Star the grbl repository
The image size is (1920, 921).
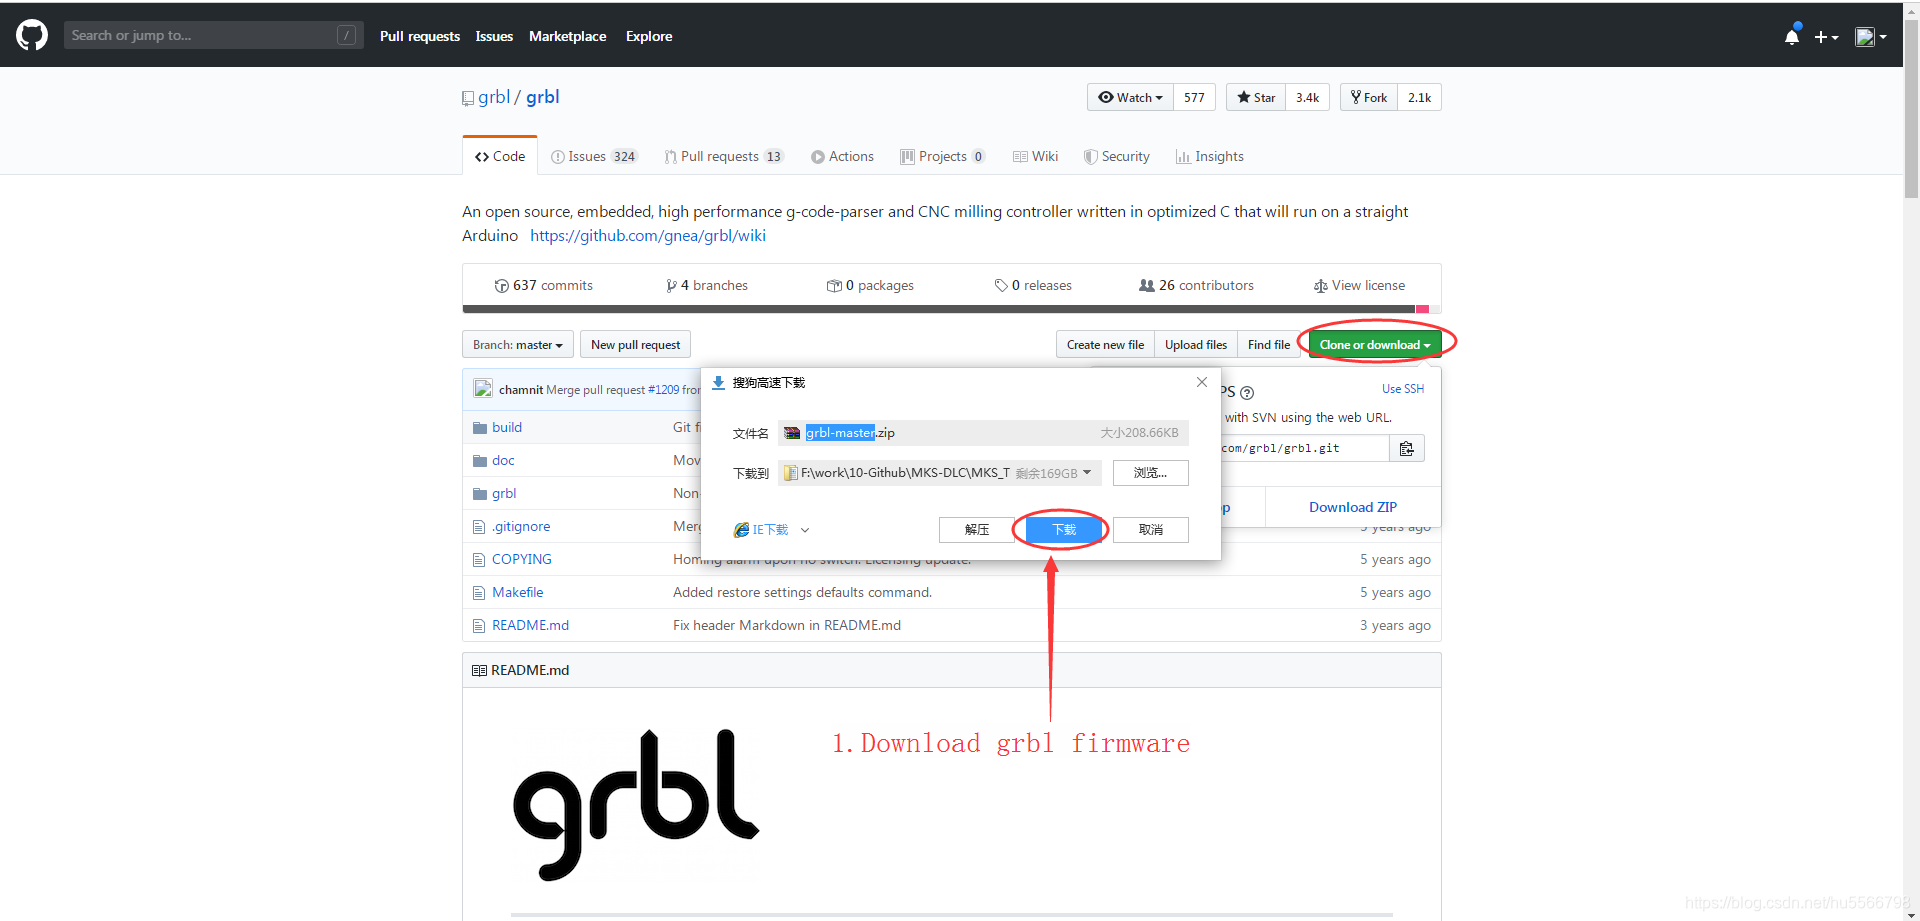(1256, 97)
